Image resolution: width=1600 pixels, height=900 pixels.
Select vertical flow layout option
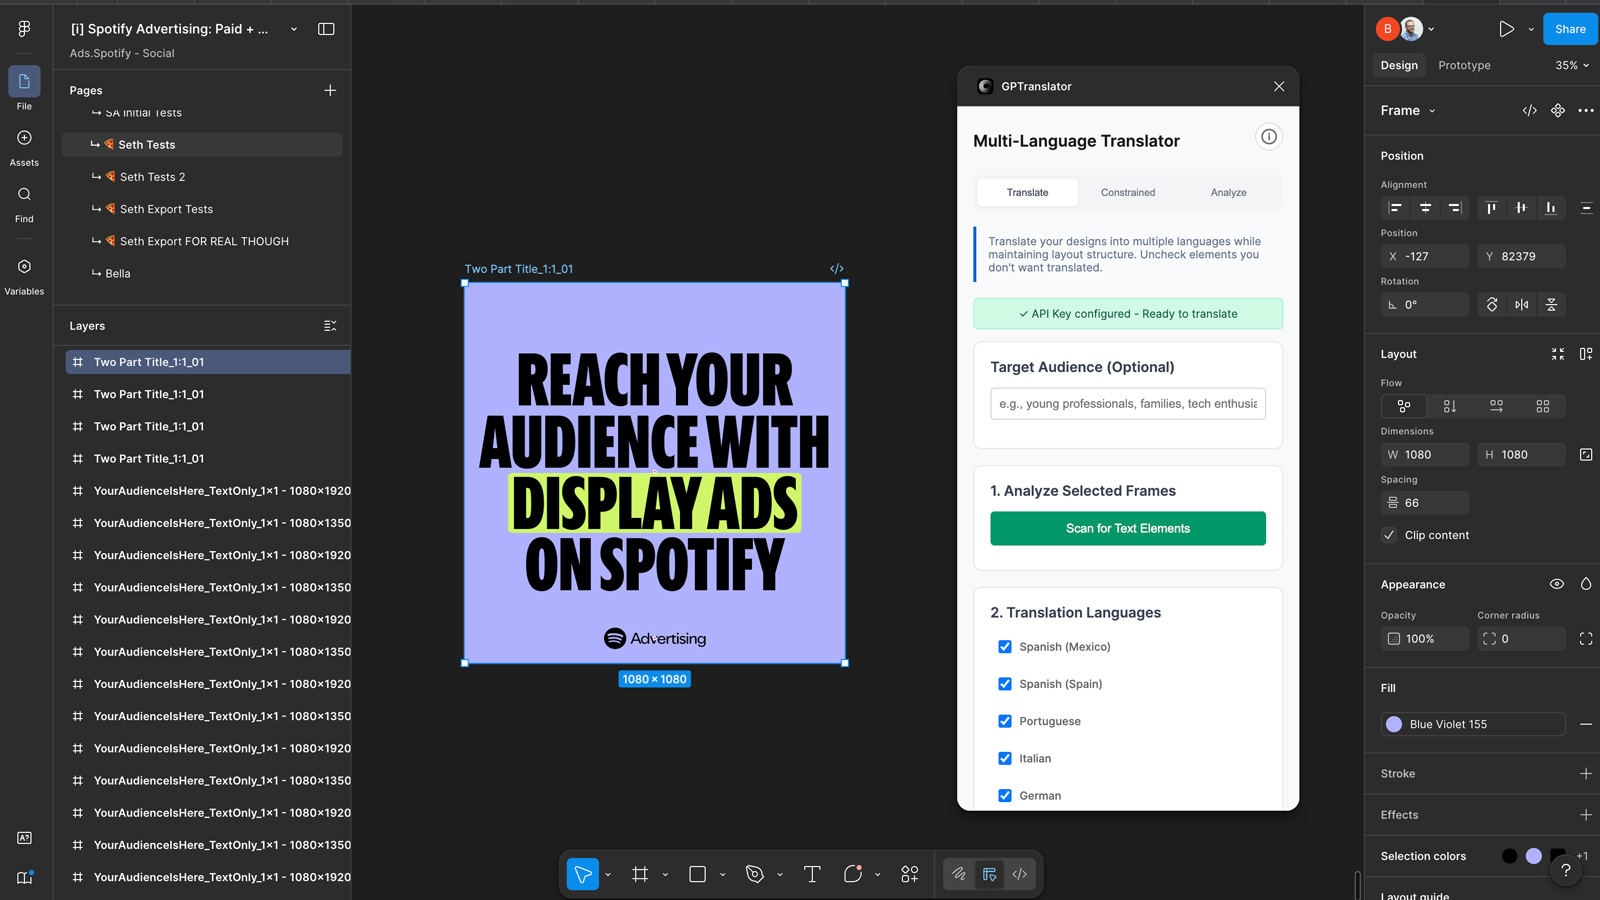(x=1450, y=406)
